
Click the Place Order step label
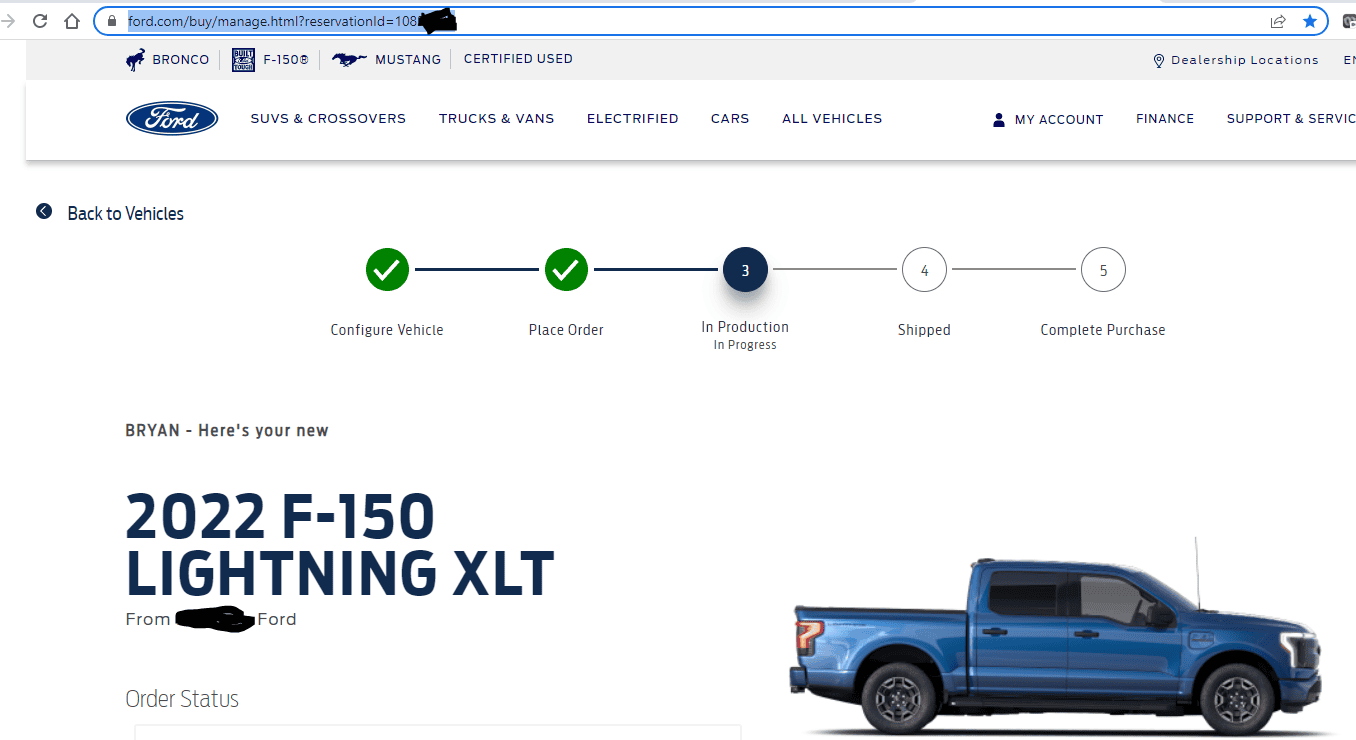566,330
